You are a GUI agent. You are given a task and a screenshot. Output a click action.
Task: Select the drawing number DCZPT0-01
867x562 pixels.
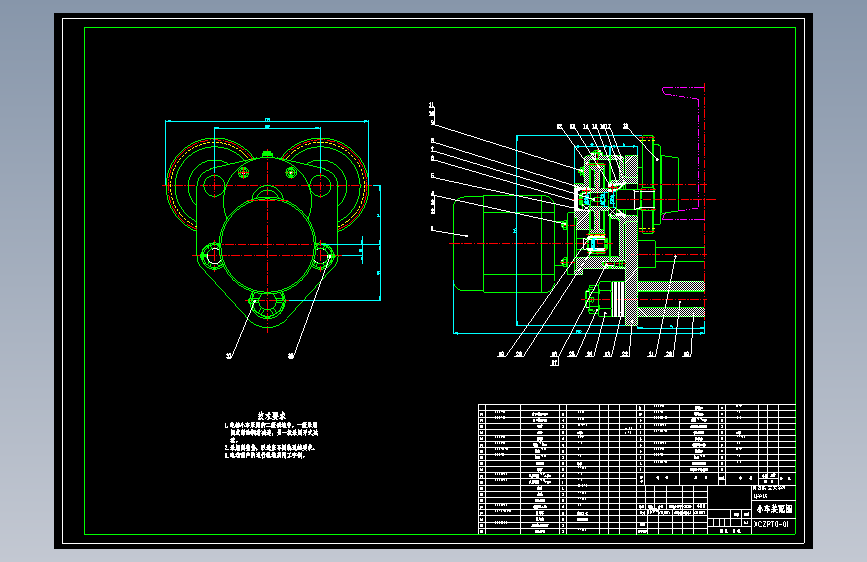click(x=771, y=524)
